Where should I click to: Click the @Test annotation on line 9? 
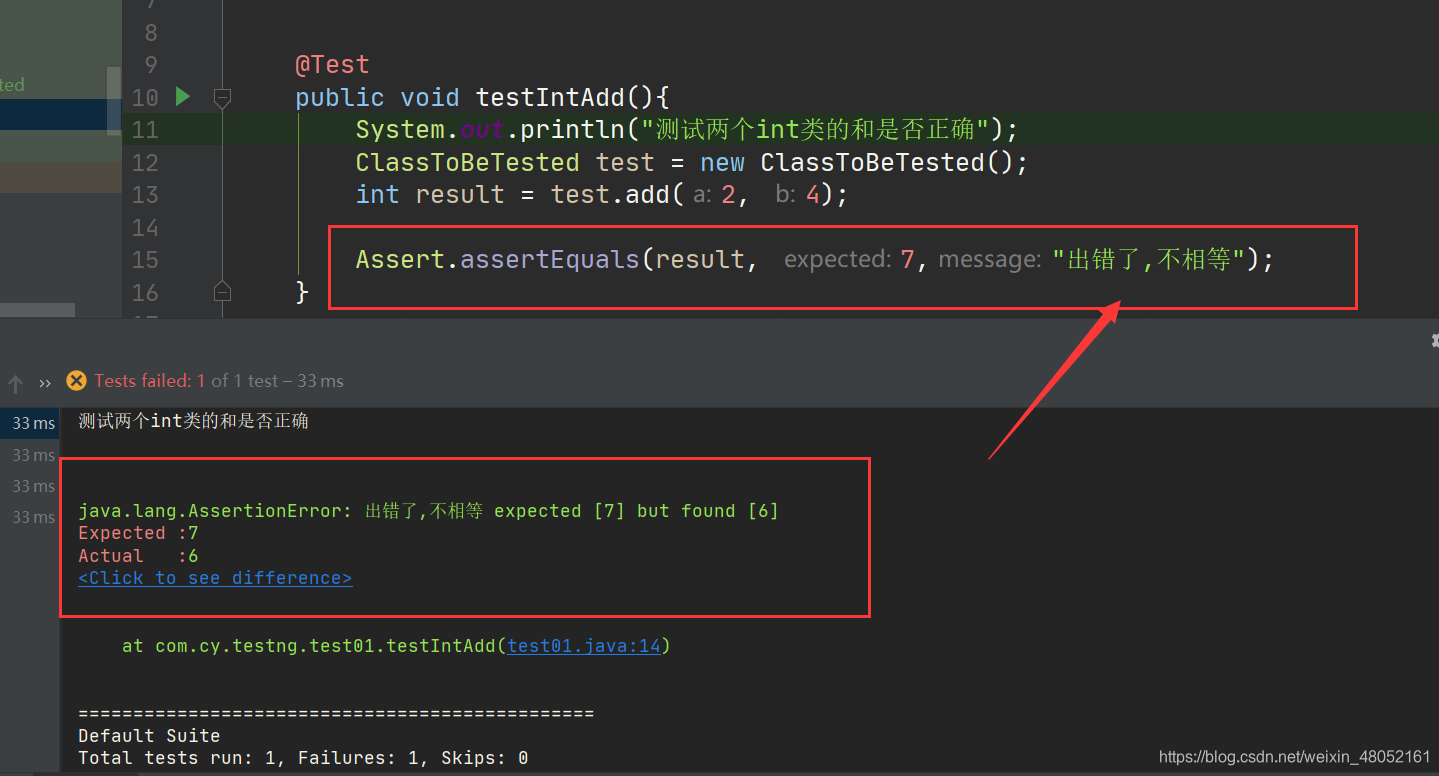click(x=332, y=65)
